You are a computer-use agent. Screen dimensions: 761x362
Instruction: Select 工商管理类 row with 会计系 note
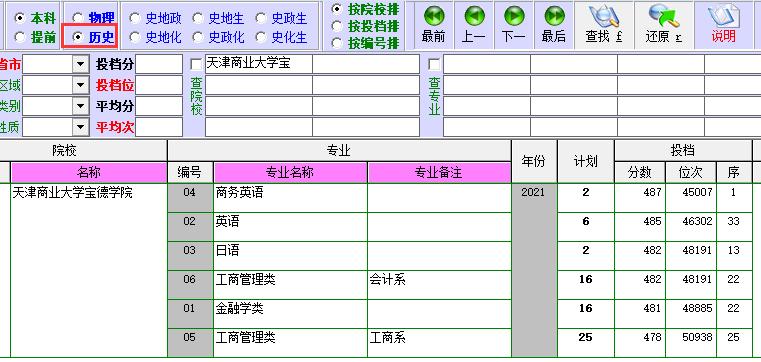[x=290, y=285]
